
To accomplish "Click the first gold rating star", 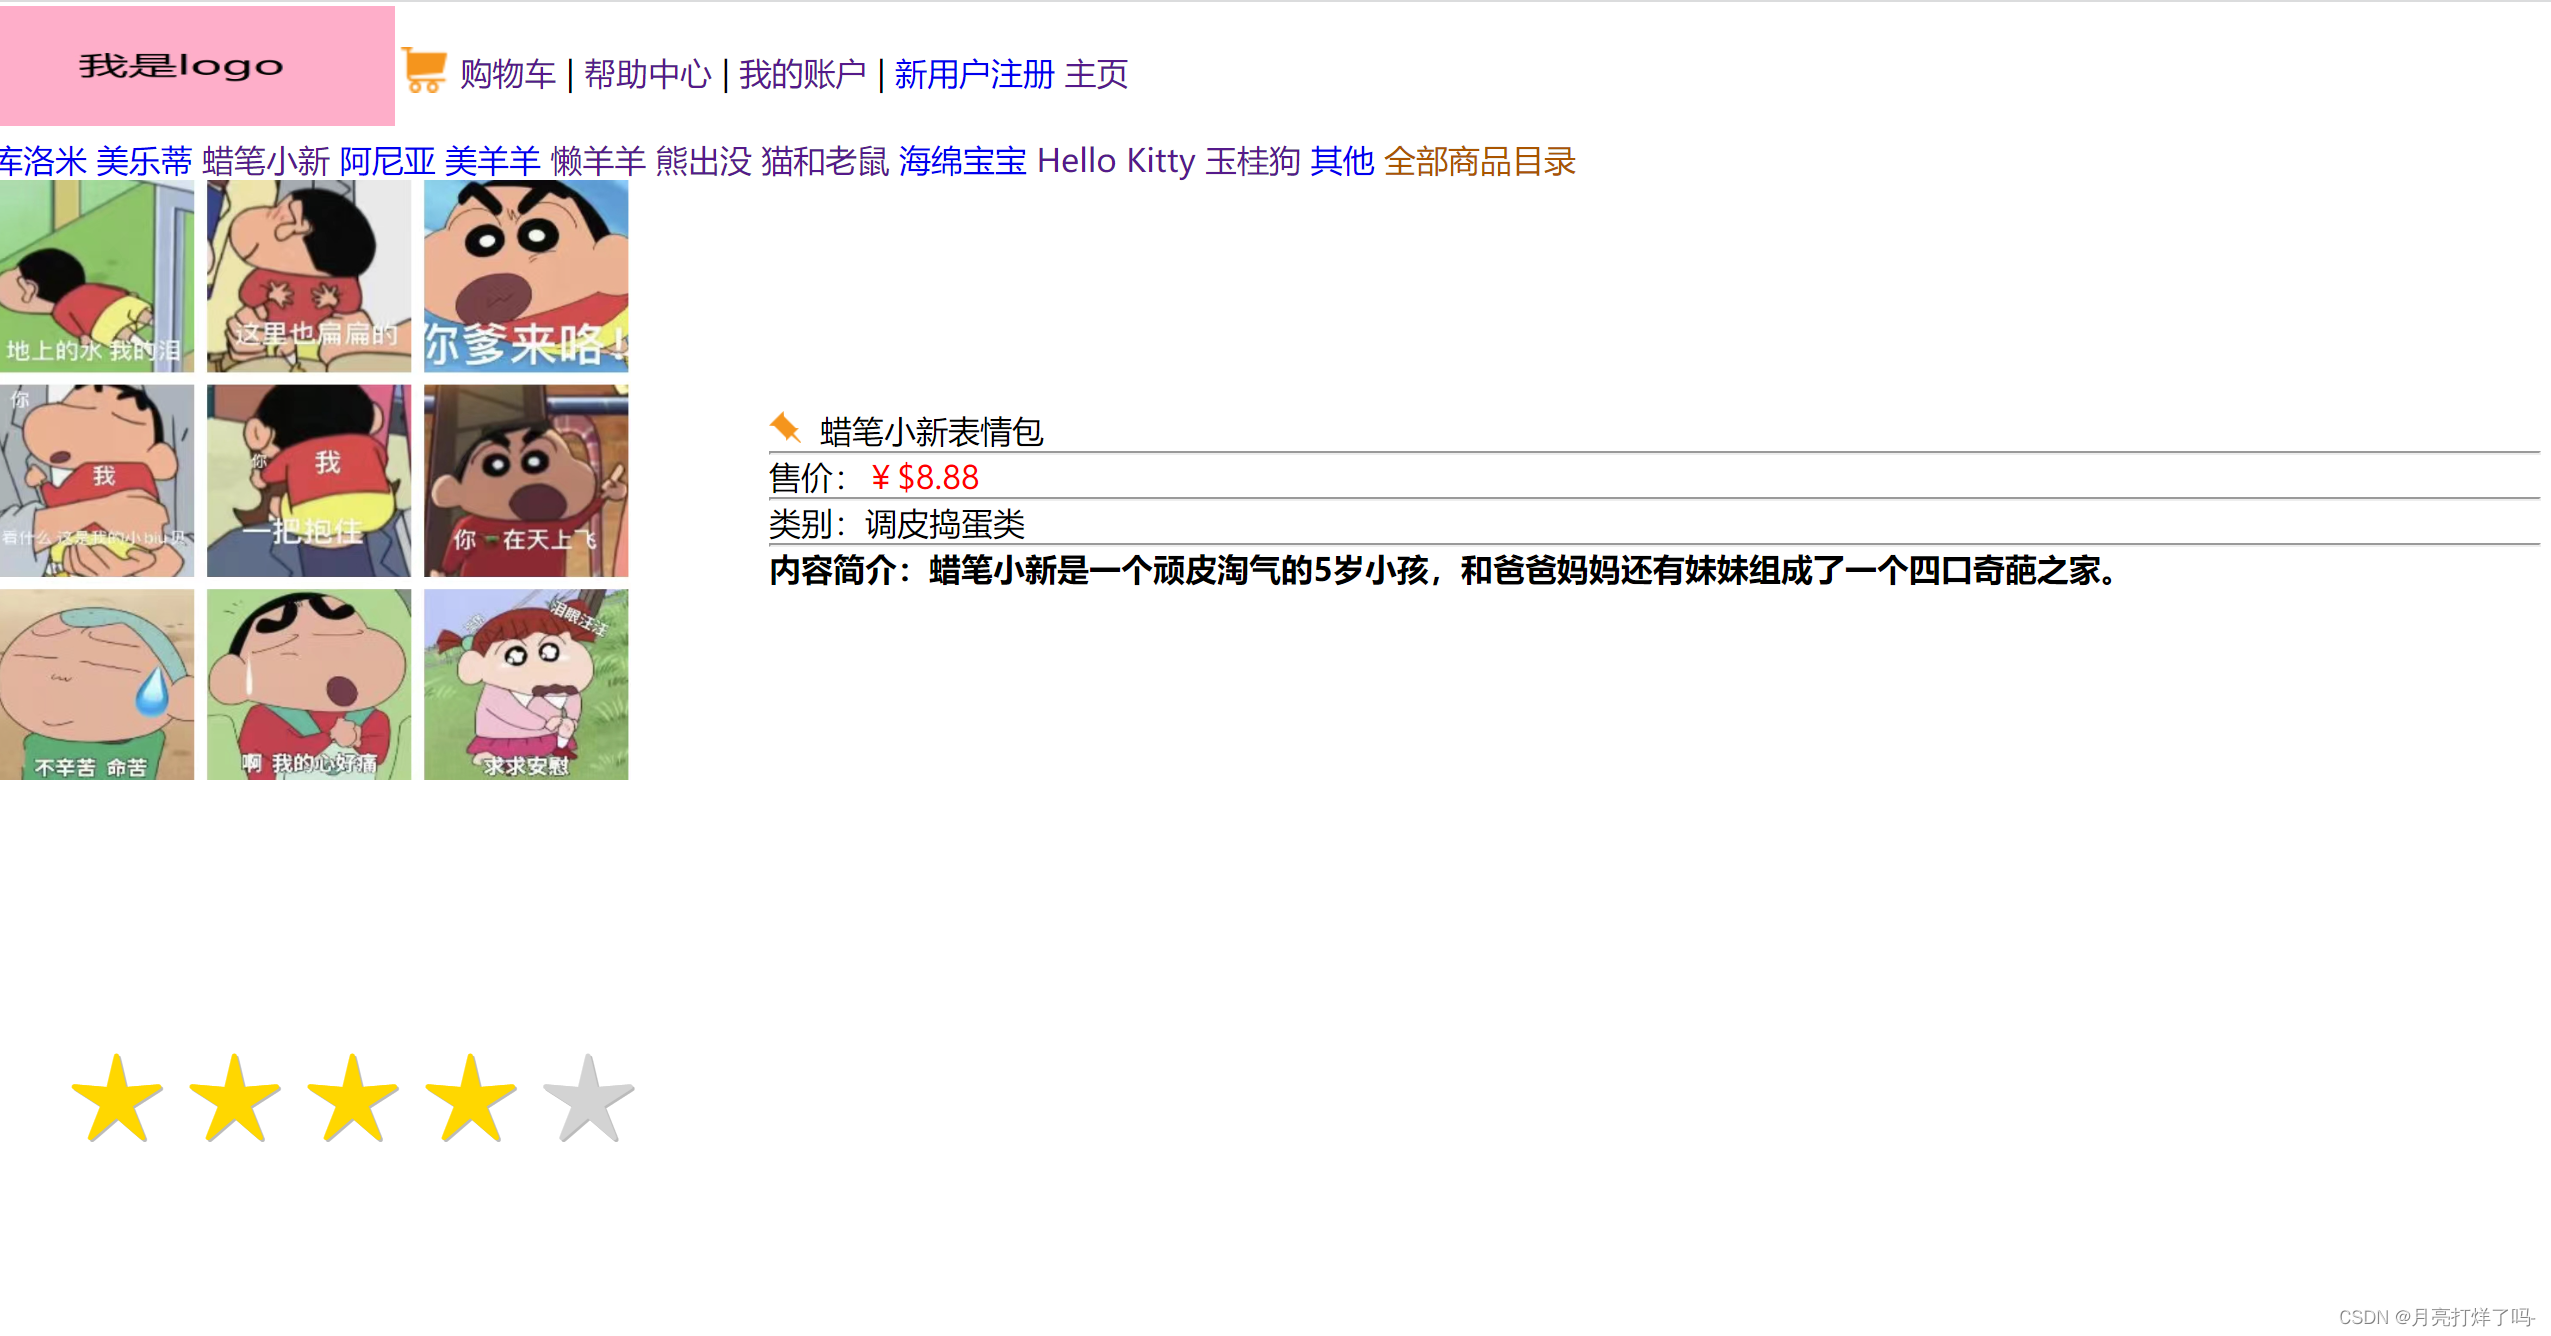I will 117,1099.
